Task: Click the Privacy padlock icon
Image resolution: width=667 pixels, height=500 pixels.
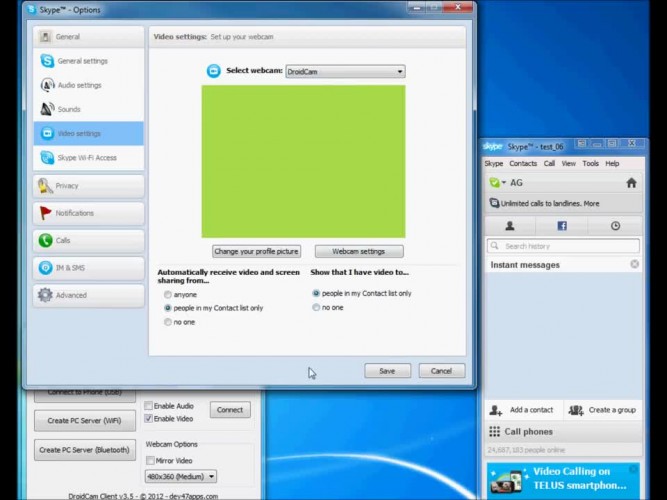Action: tap(45, 186)
